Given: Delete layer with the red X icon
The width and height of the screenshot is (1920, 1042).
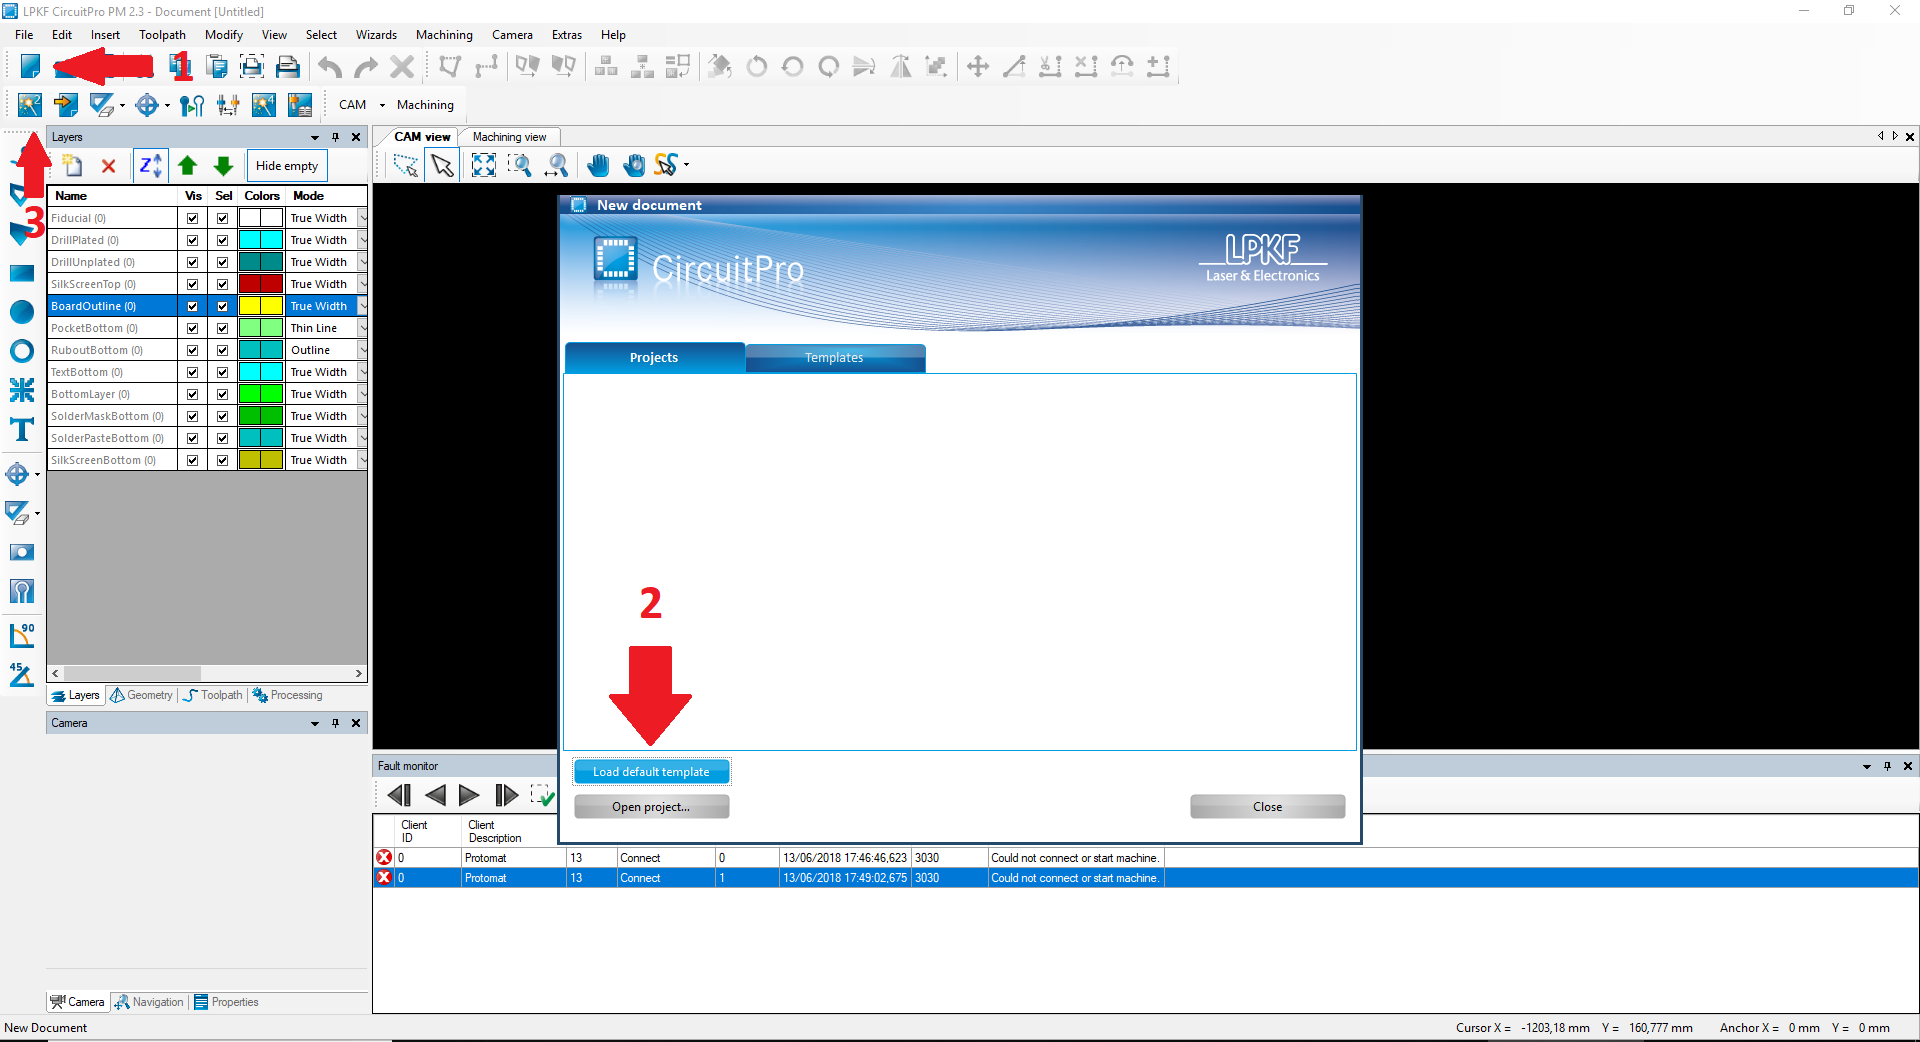Looking at the screenshot, I should [x=109, y=166].
